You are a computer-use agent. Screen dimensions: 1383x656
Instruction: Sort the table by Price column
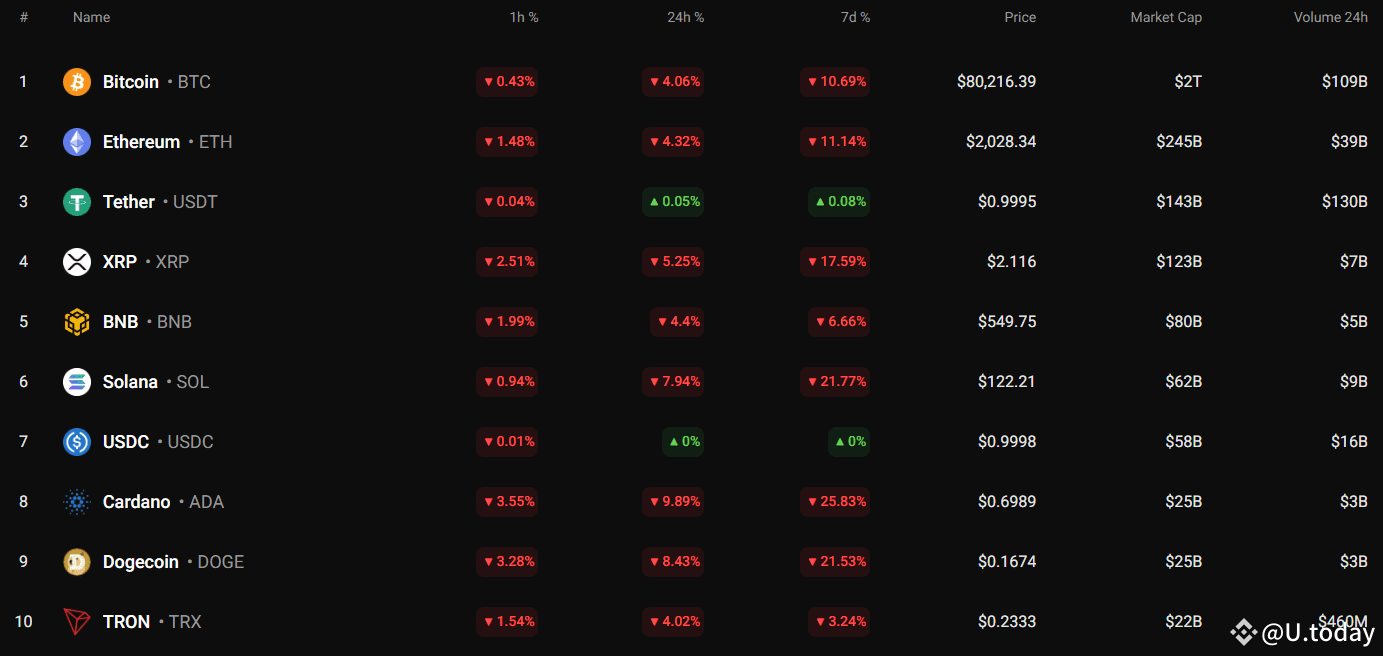coord(1020,17)
